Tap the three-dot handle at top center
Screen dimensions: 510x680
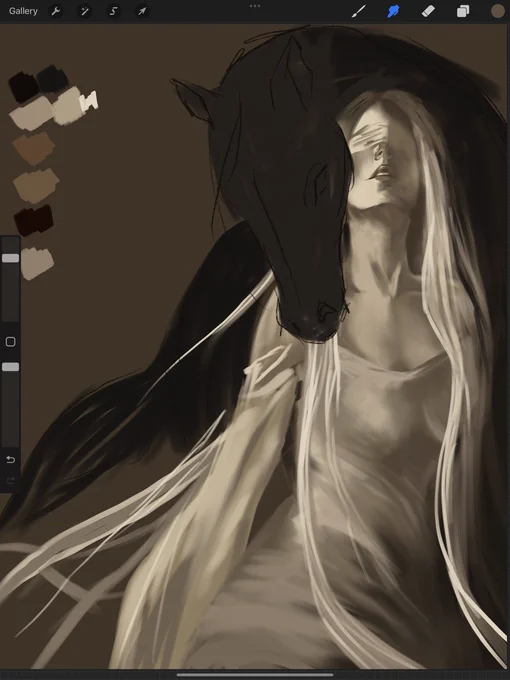[255, 6]
